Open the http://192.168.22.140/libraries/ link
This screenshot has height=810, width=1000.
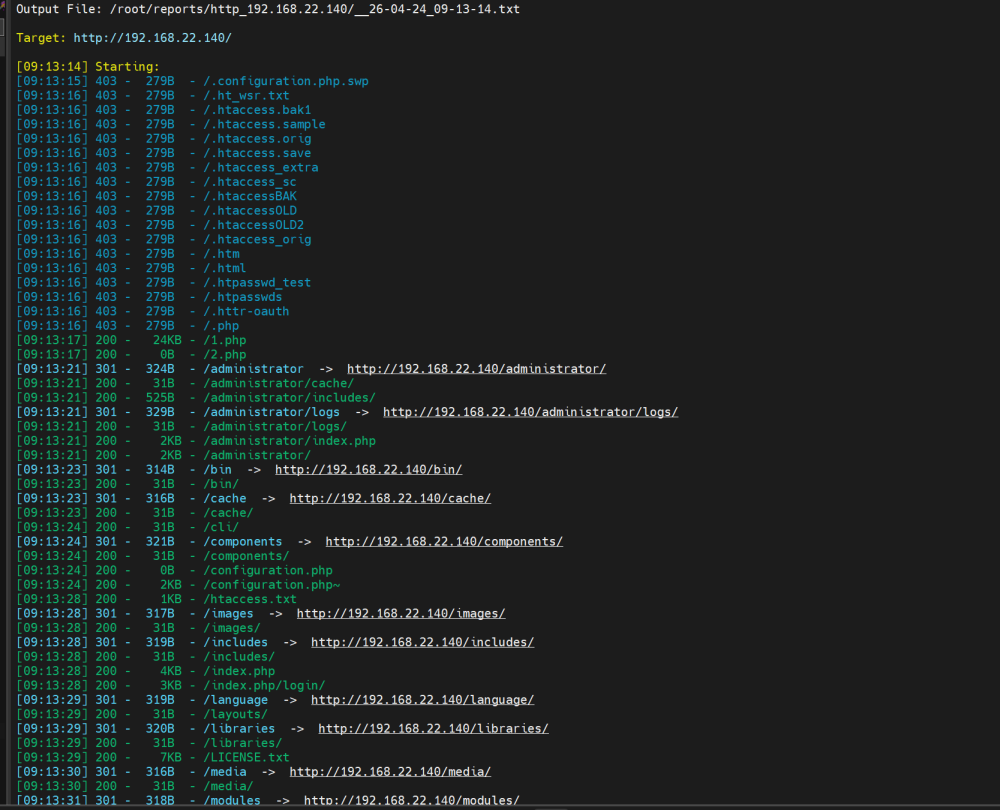pyautogui.click(x=433, y=728)
